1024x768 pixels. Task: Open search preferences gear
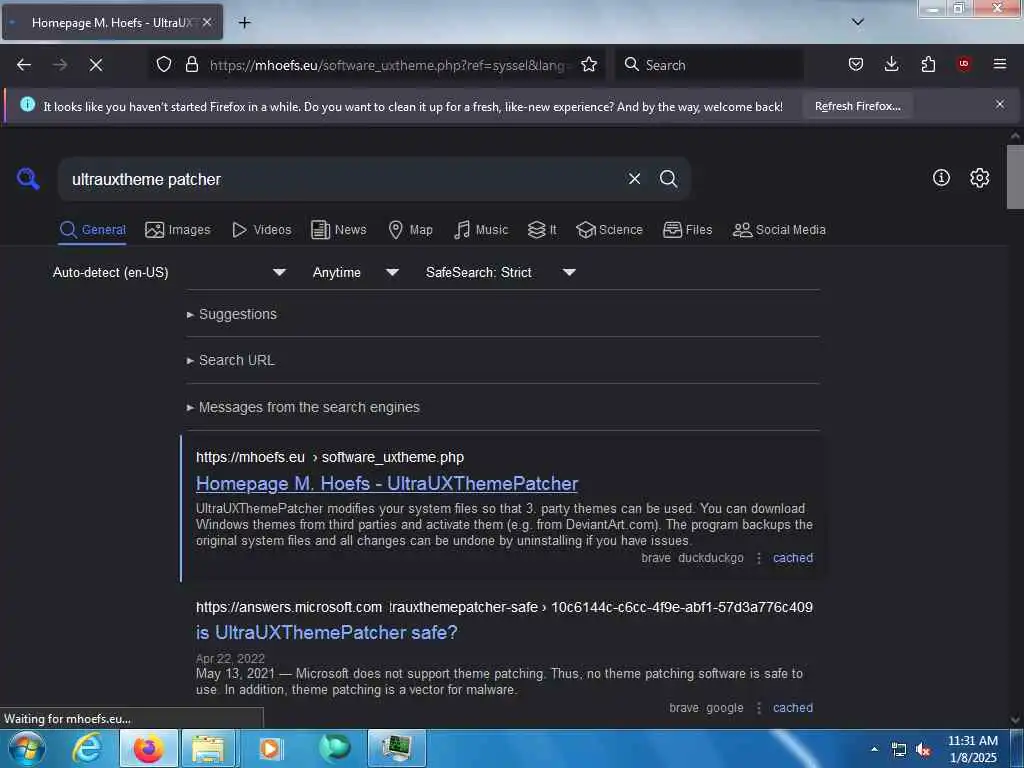point(979,178)
